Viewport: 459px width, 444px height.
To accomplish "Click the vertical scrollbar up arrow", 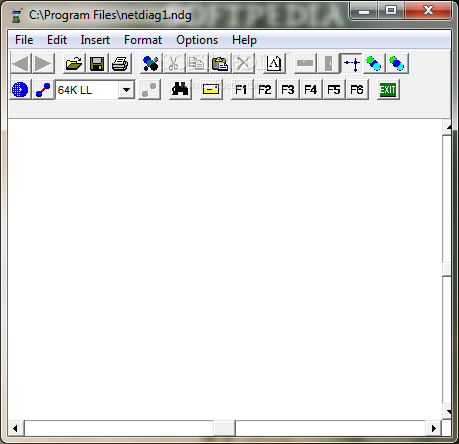I will [447, 127].
